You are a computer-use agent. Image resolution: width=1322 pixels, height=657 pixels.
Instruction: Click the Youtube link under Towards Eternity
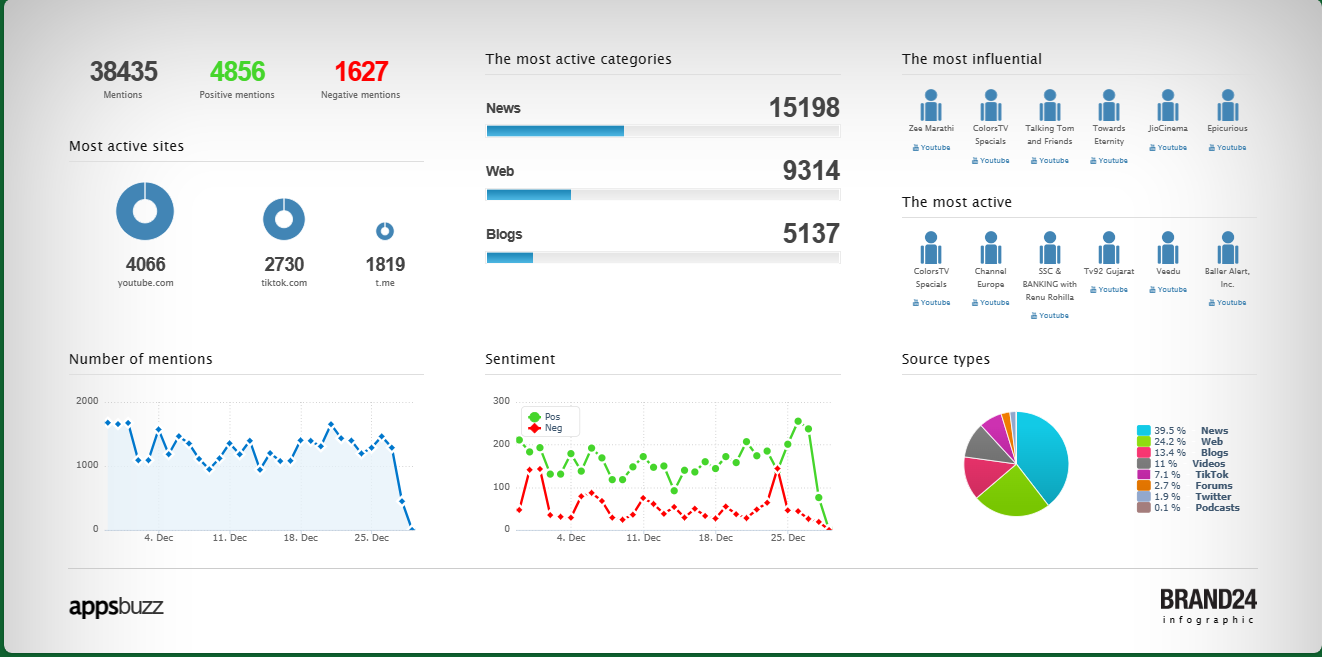[x=1109, y=160]
